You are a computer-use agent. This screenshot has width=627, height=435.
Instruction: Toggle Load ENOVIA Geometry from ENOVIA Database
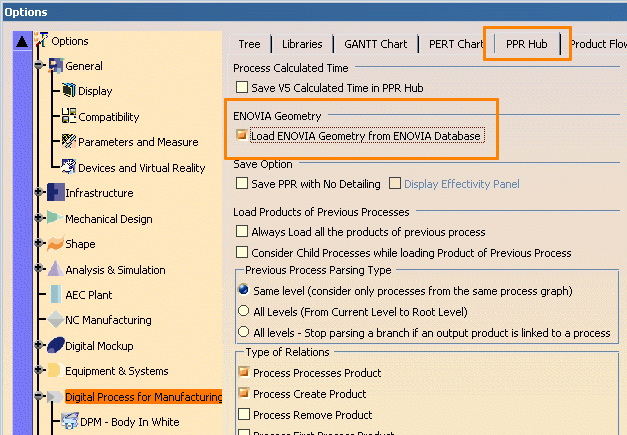click(x=241, y=135)
